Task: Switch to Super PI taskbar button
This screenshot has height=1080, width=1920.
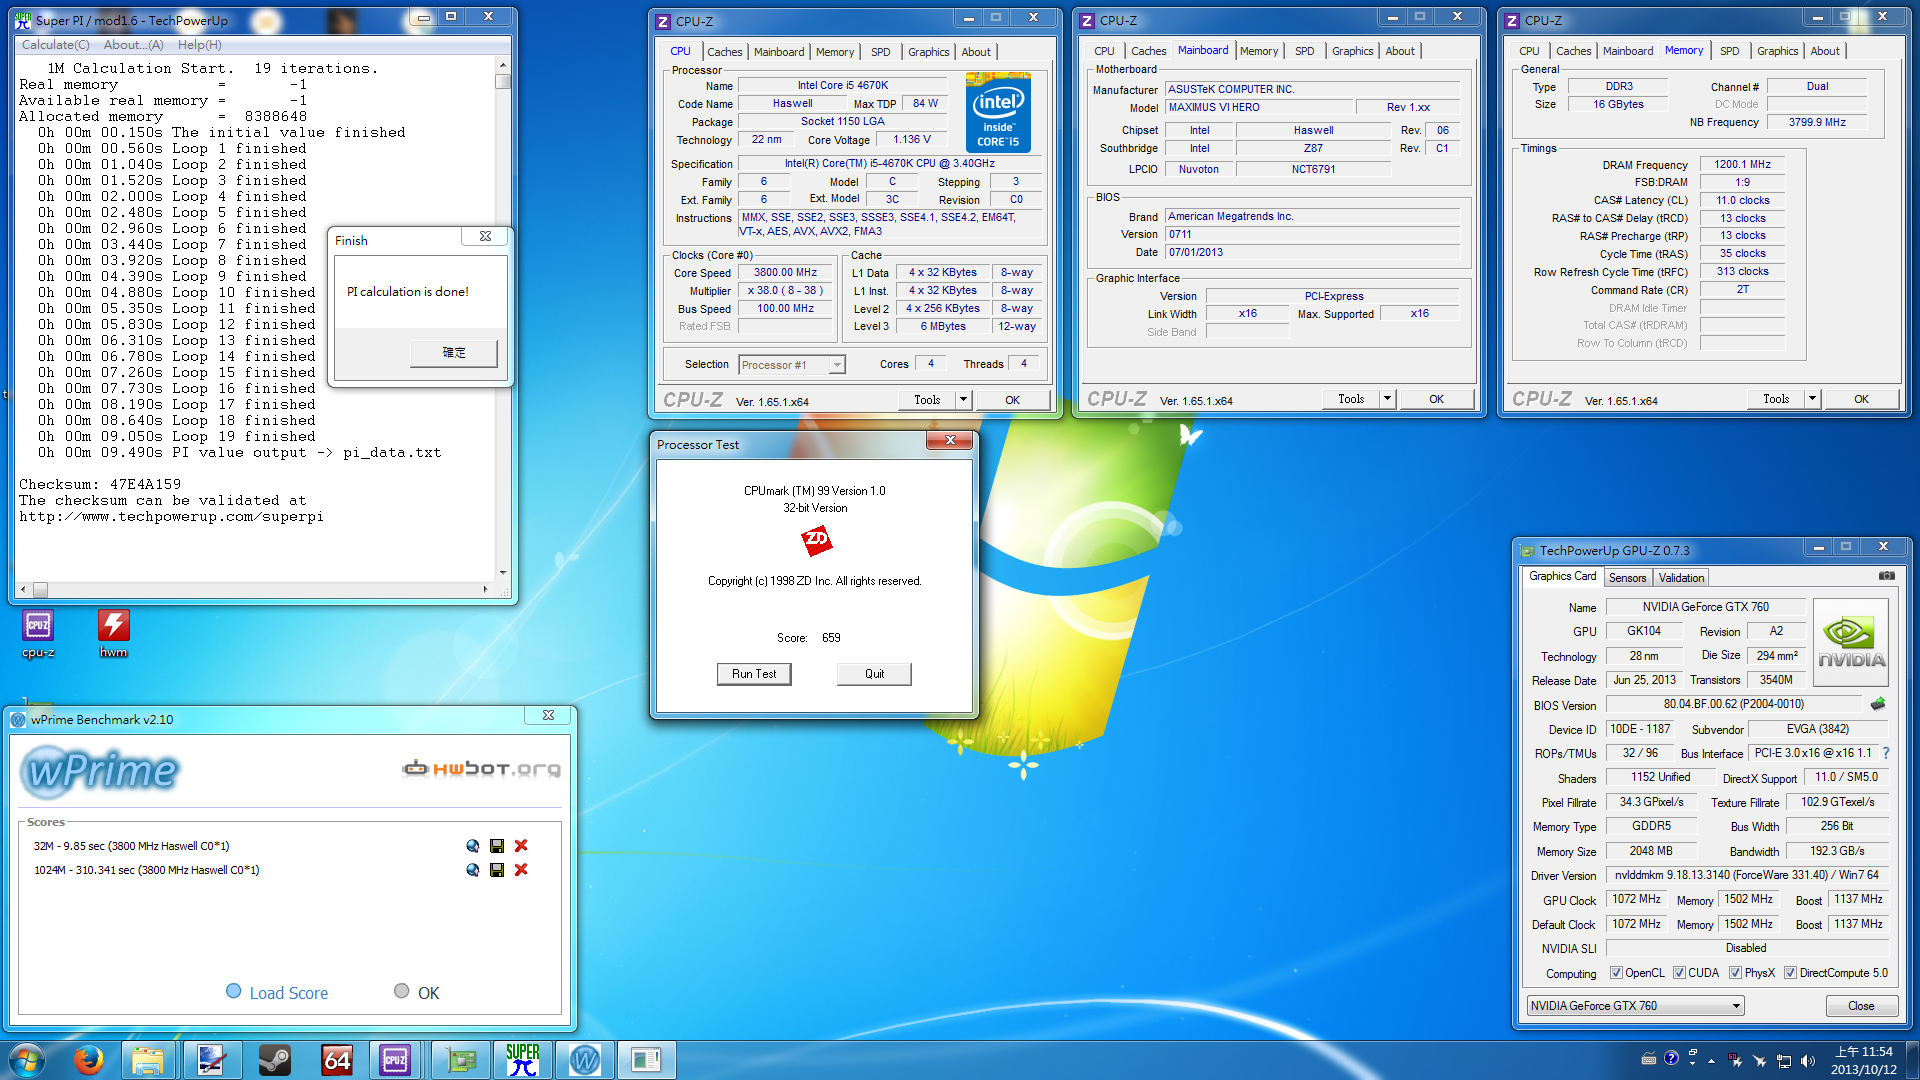Action: tap(523, 1060)
